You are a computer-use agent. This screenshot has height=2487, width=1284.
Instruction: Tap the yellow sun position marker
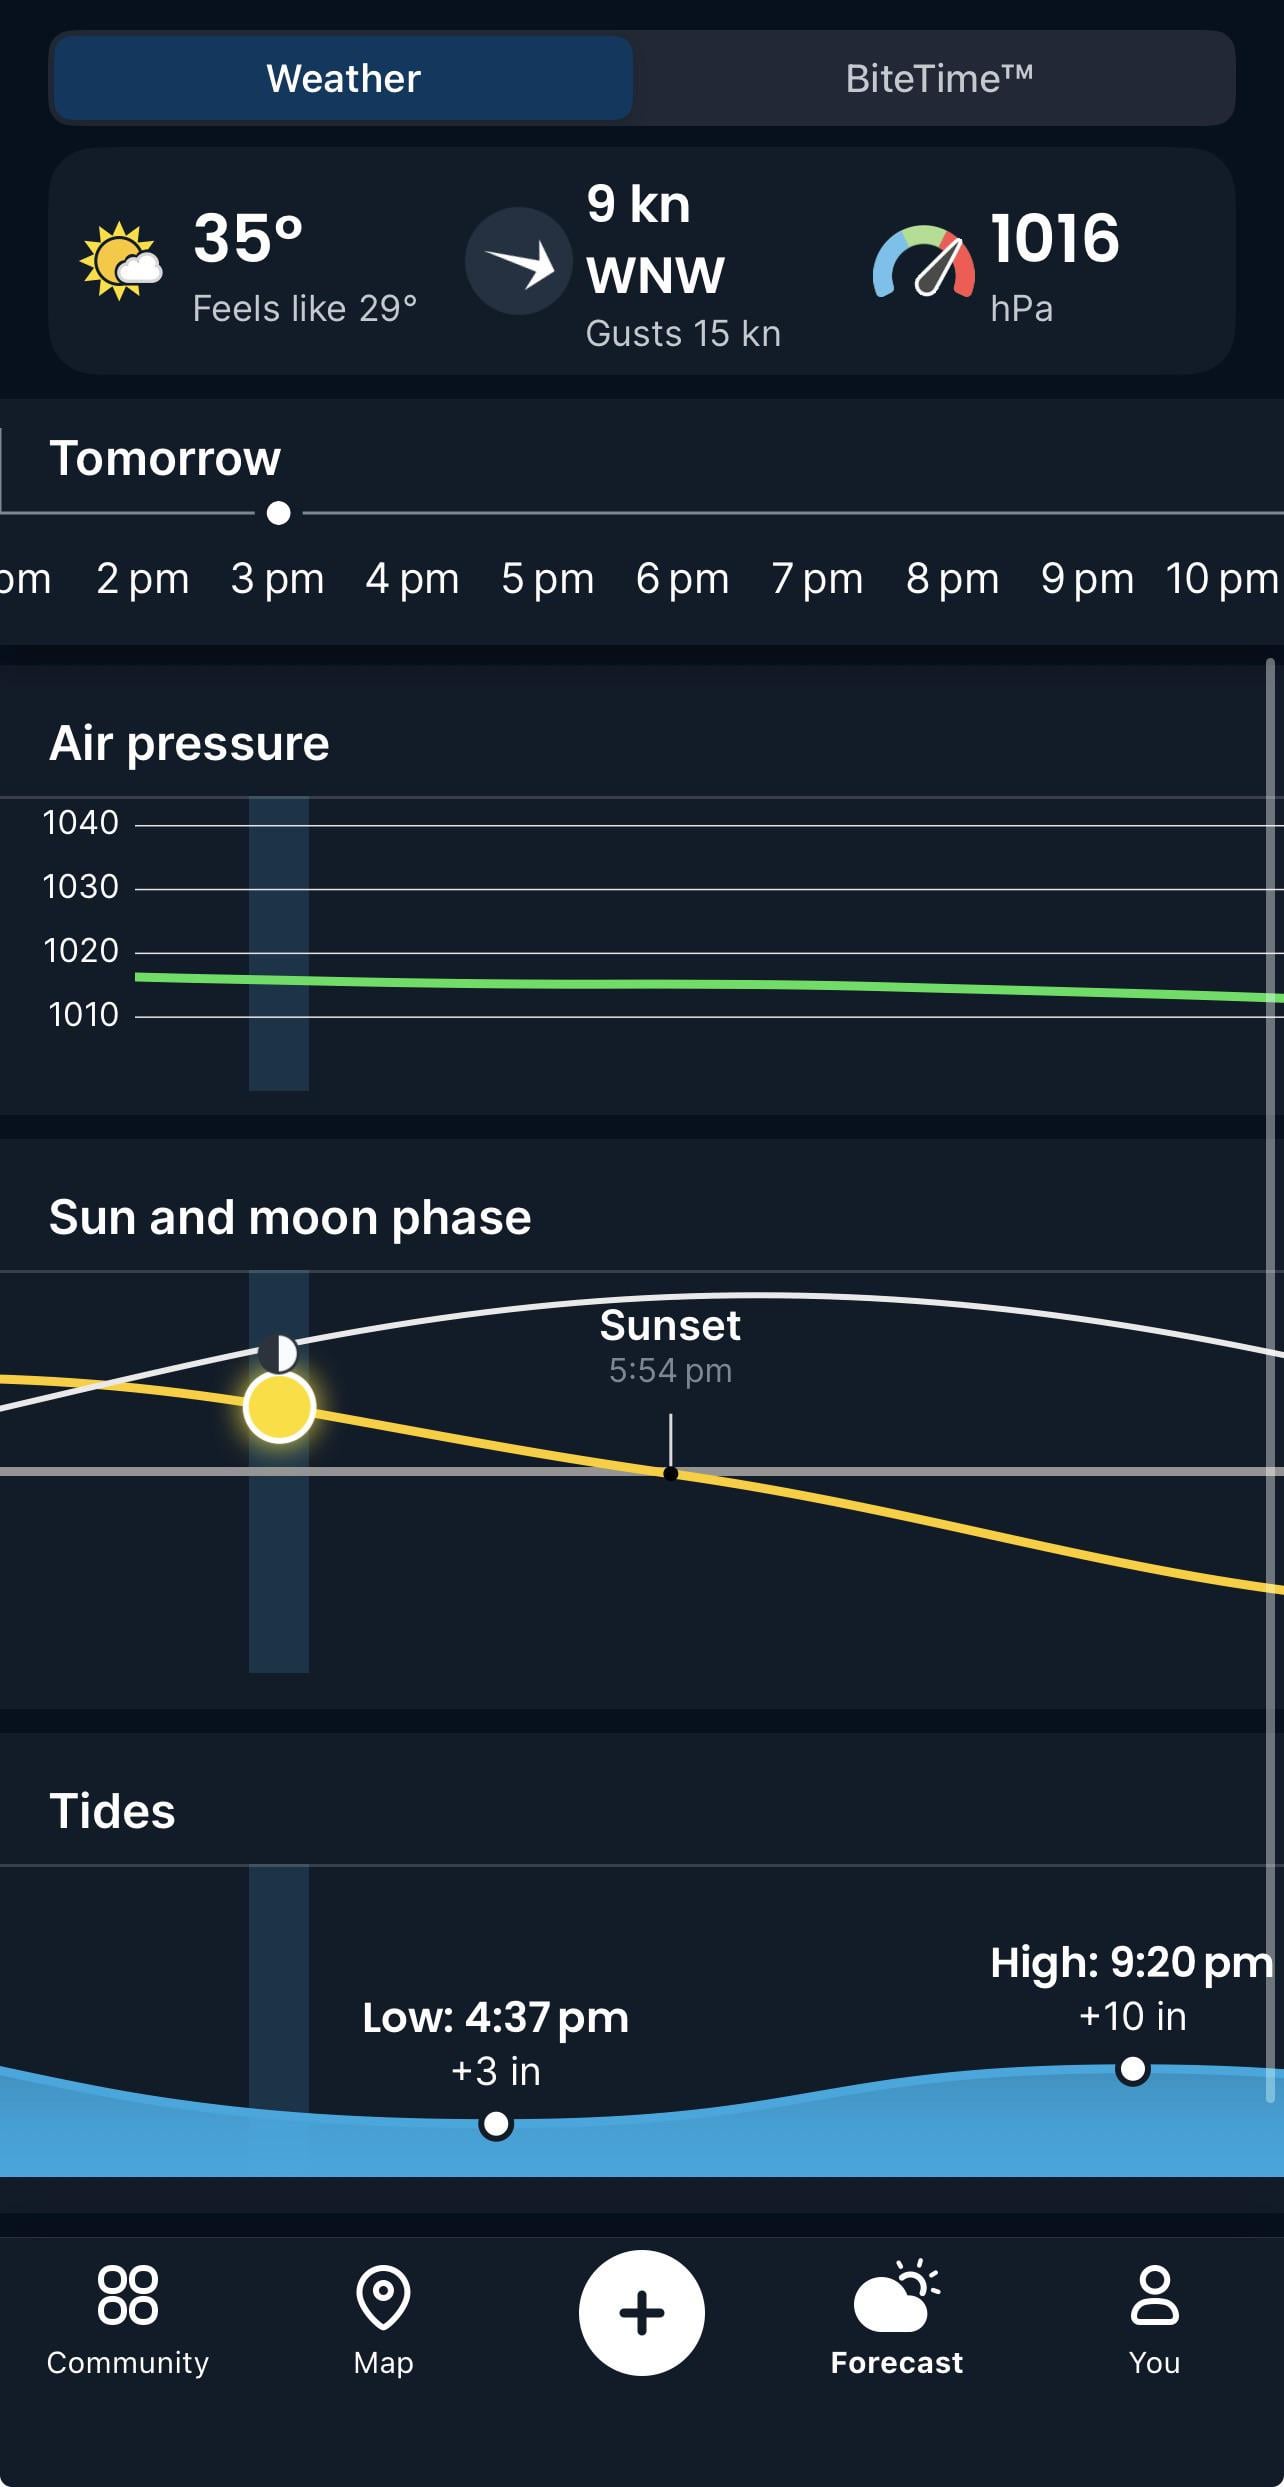click(x=279, y=1407)
